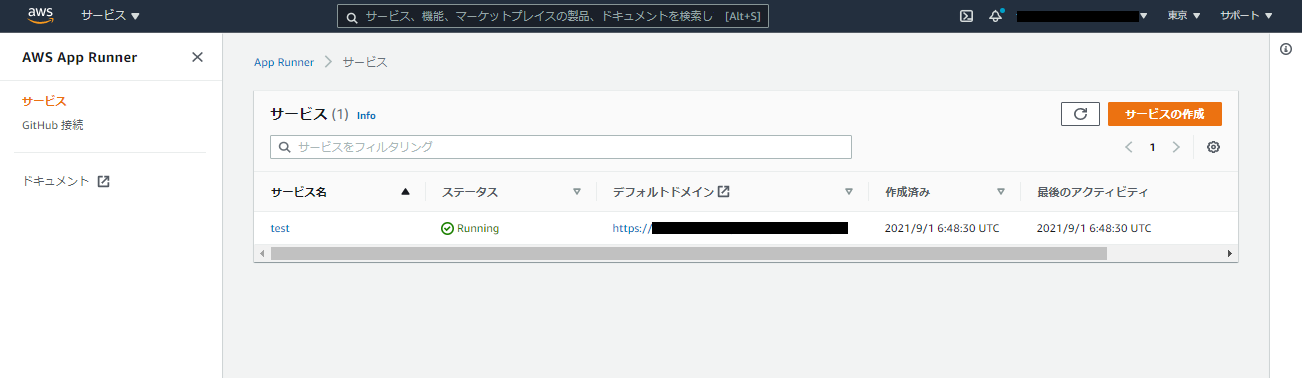
Task: Open the CloudShell terminal icon
Action: [x=967, y=16]
